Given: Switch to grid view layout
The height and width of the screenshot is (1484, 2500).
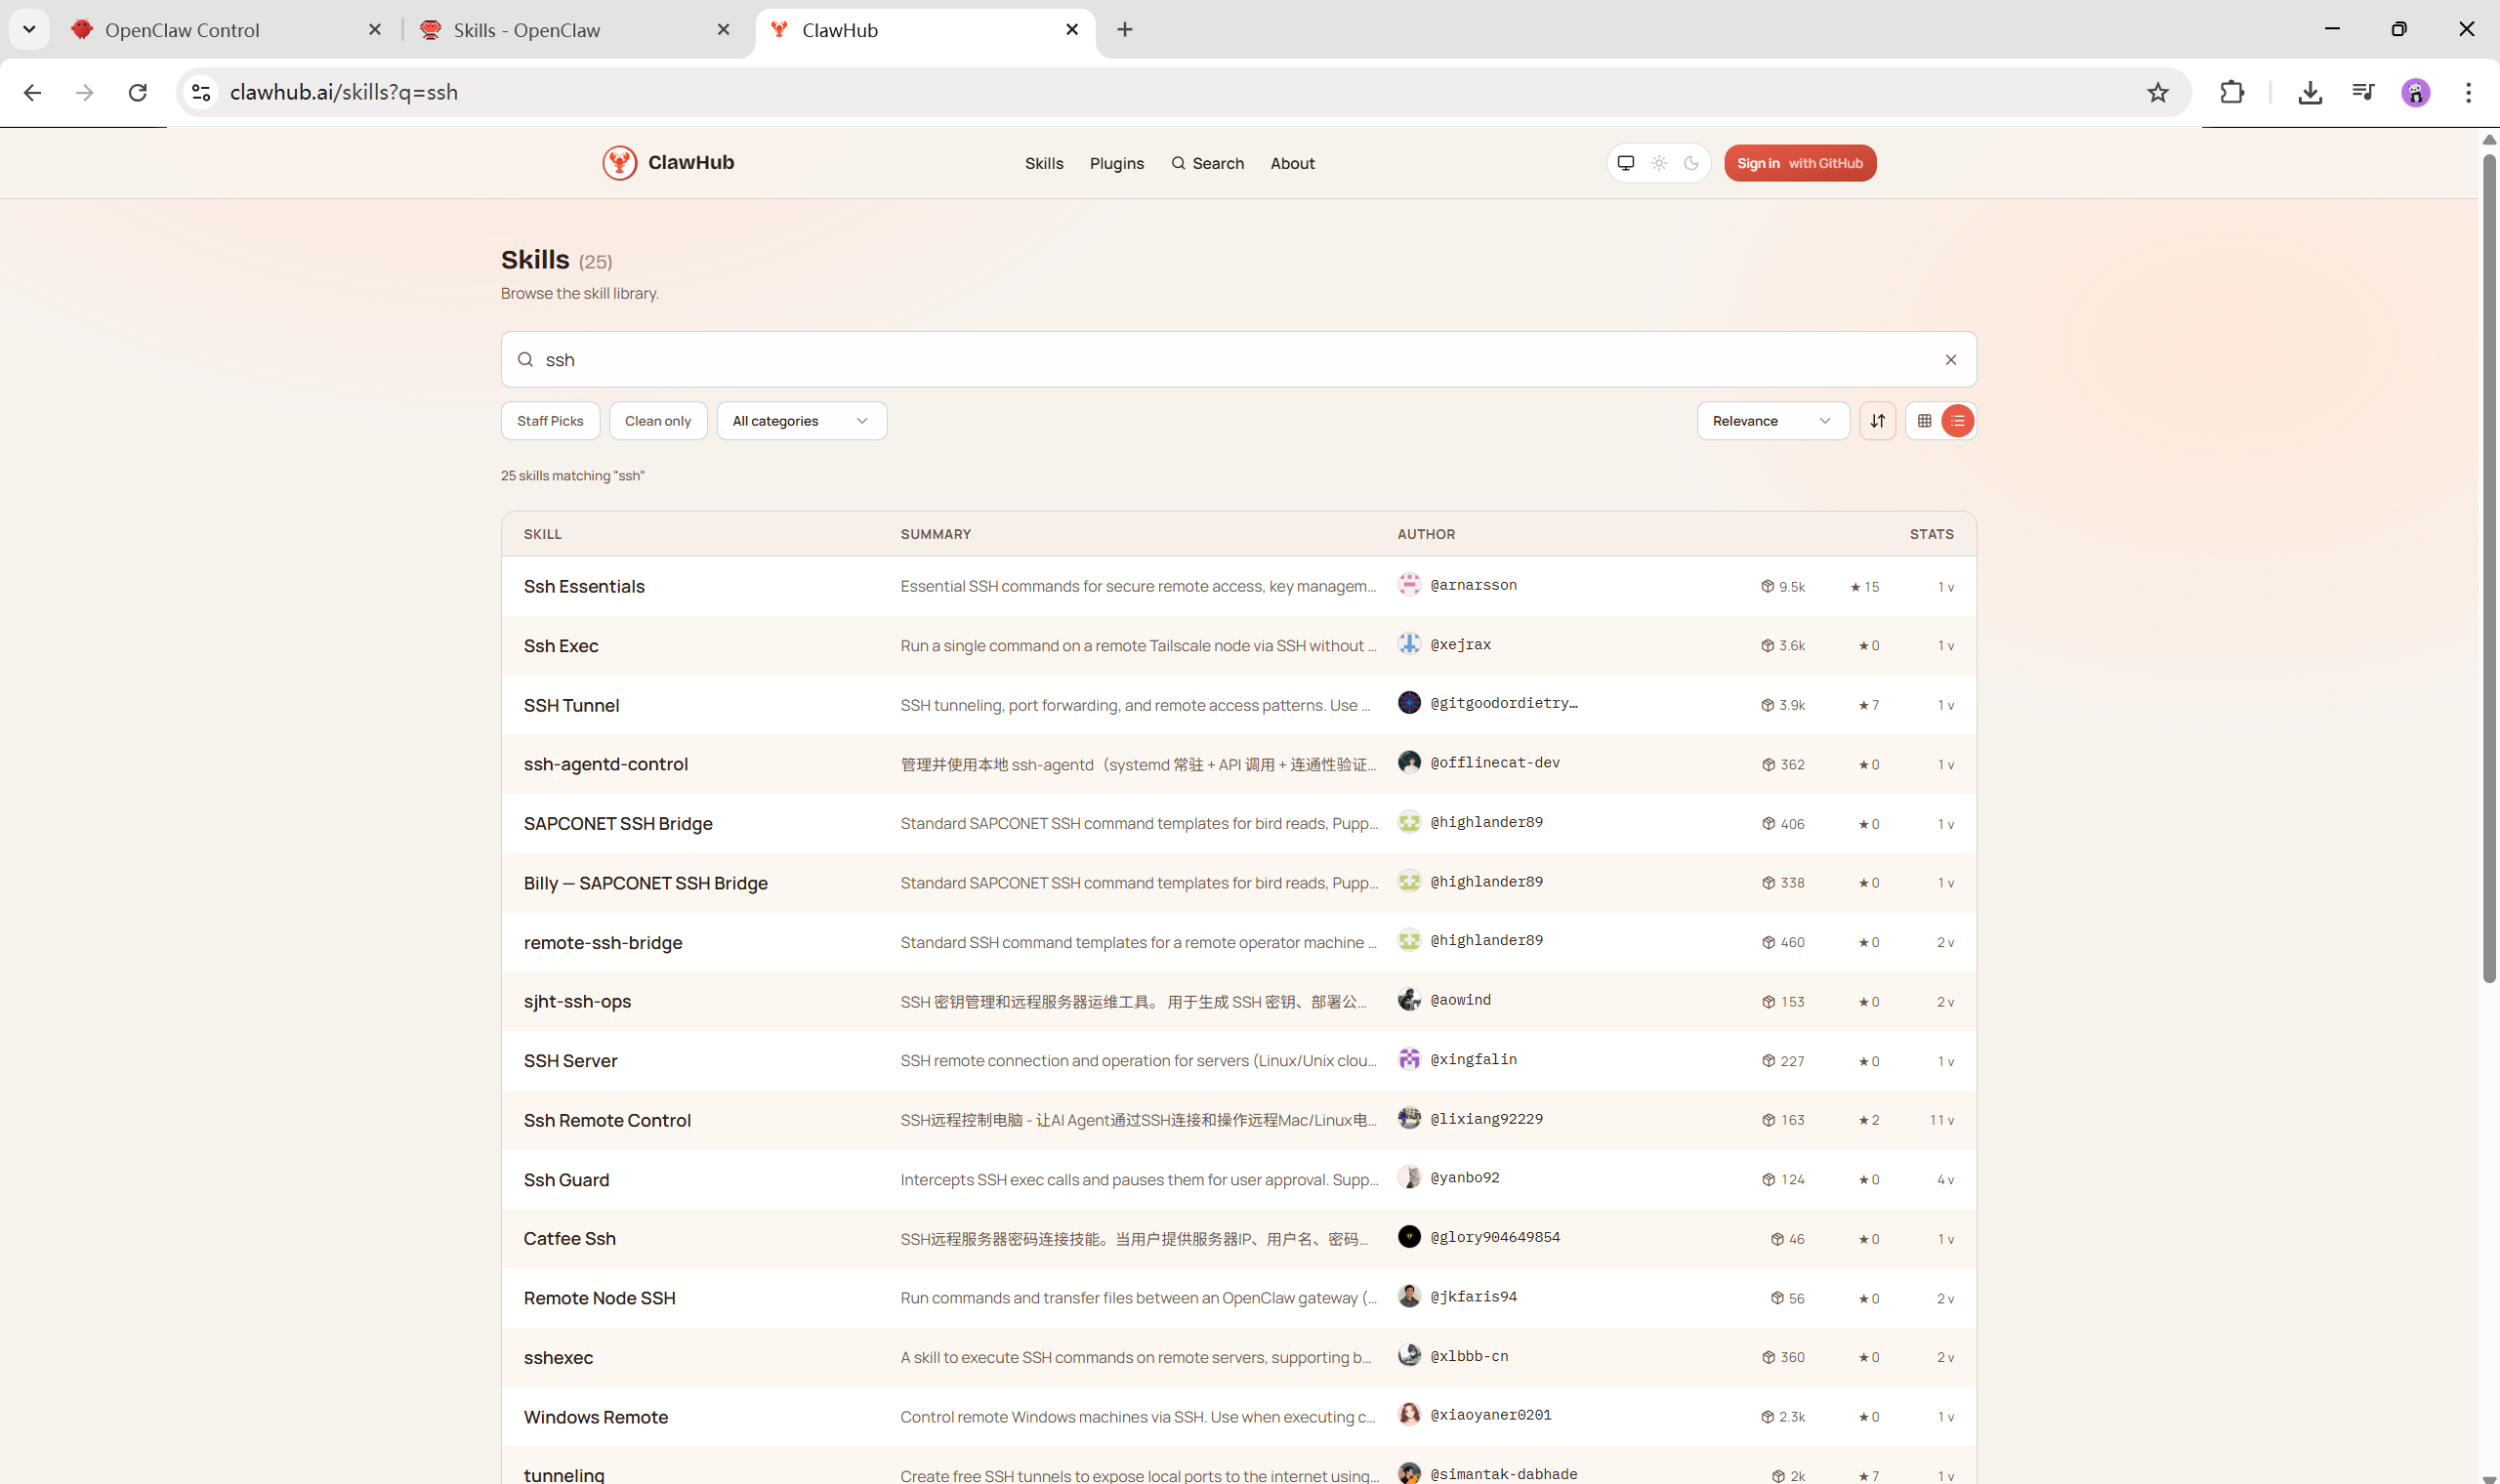Looking at the screenshot, I should [1924, 421].
